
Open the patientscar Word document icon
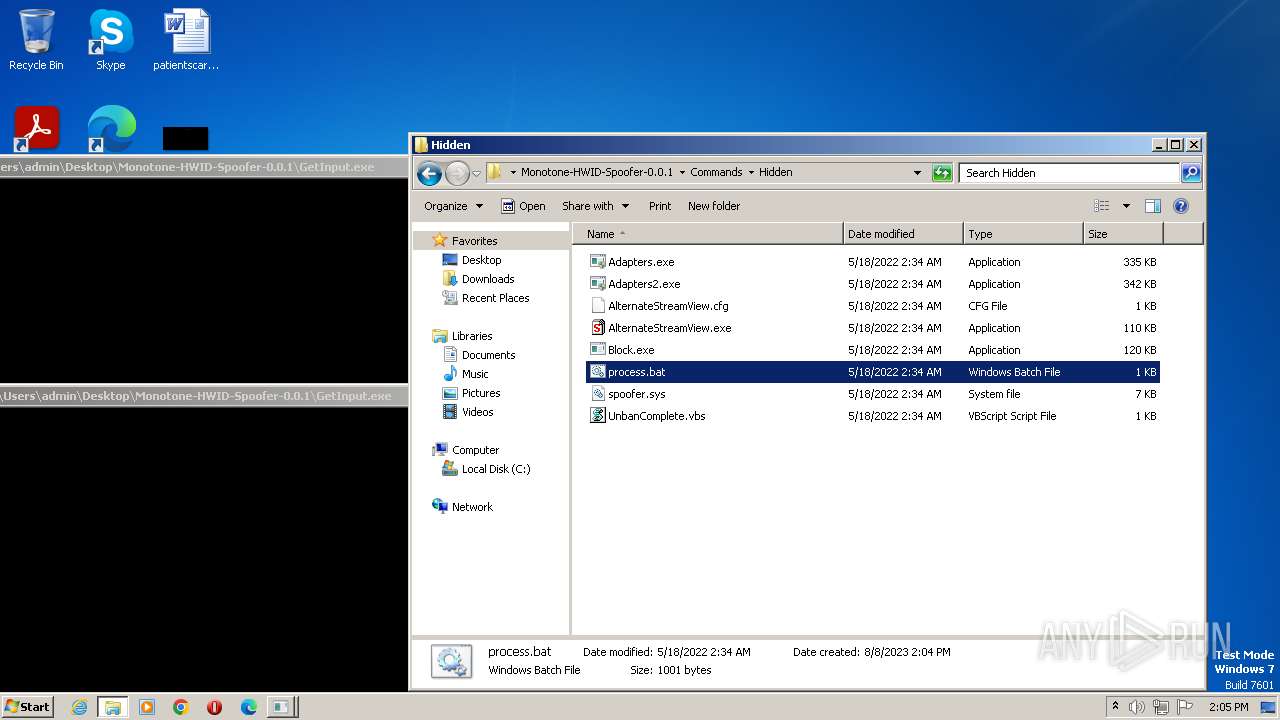point(186,40)
